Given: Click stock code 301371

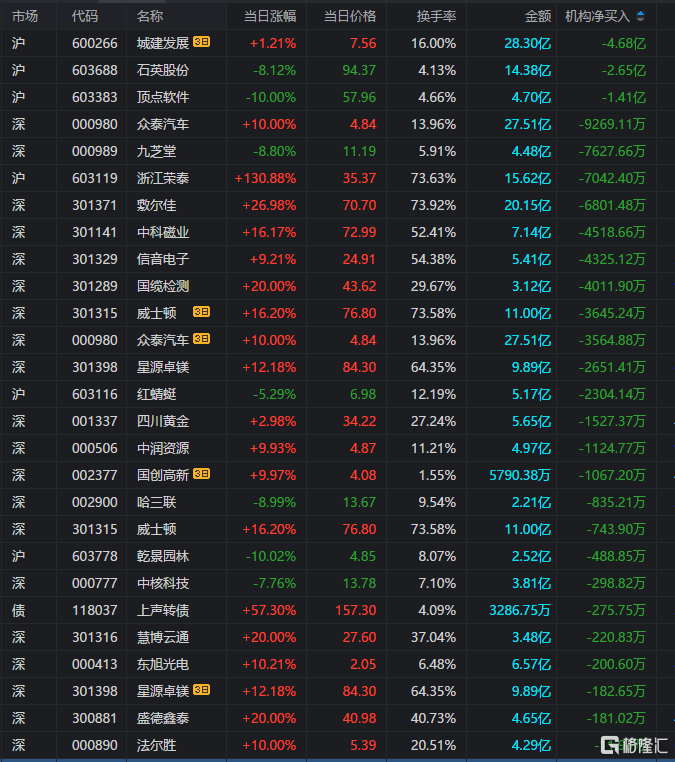Looking at the screenshot, I should 95,205.
